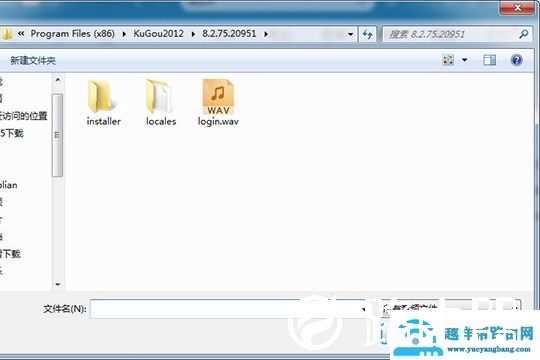Image resolution: width=540 pixels, height=360 pixels.
Task: Select the sidebar item ending in lian
Action: (x=9, y=185)
